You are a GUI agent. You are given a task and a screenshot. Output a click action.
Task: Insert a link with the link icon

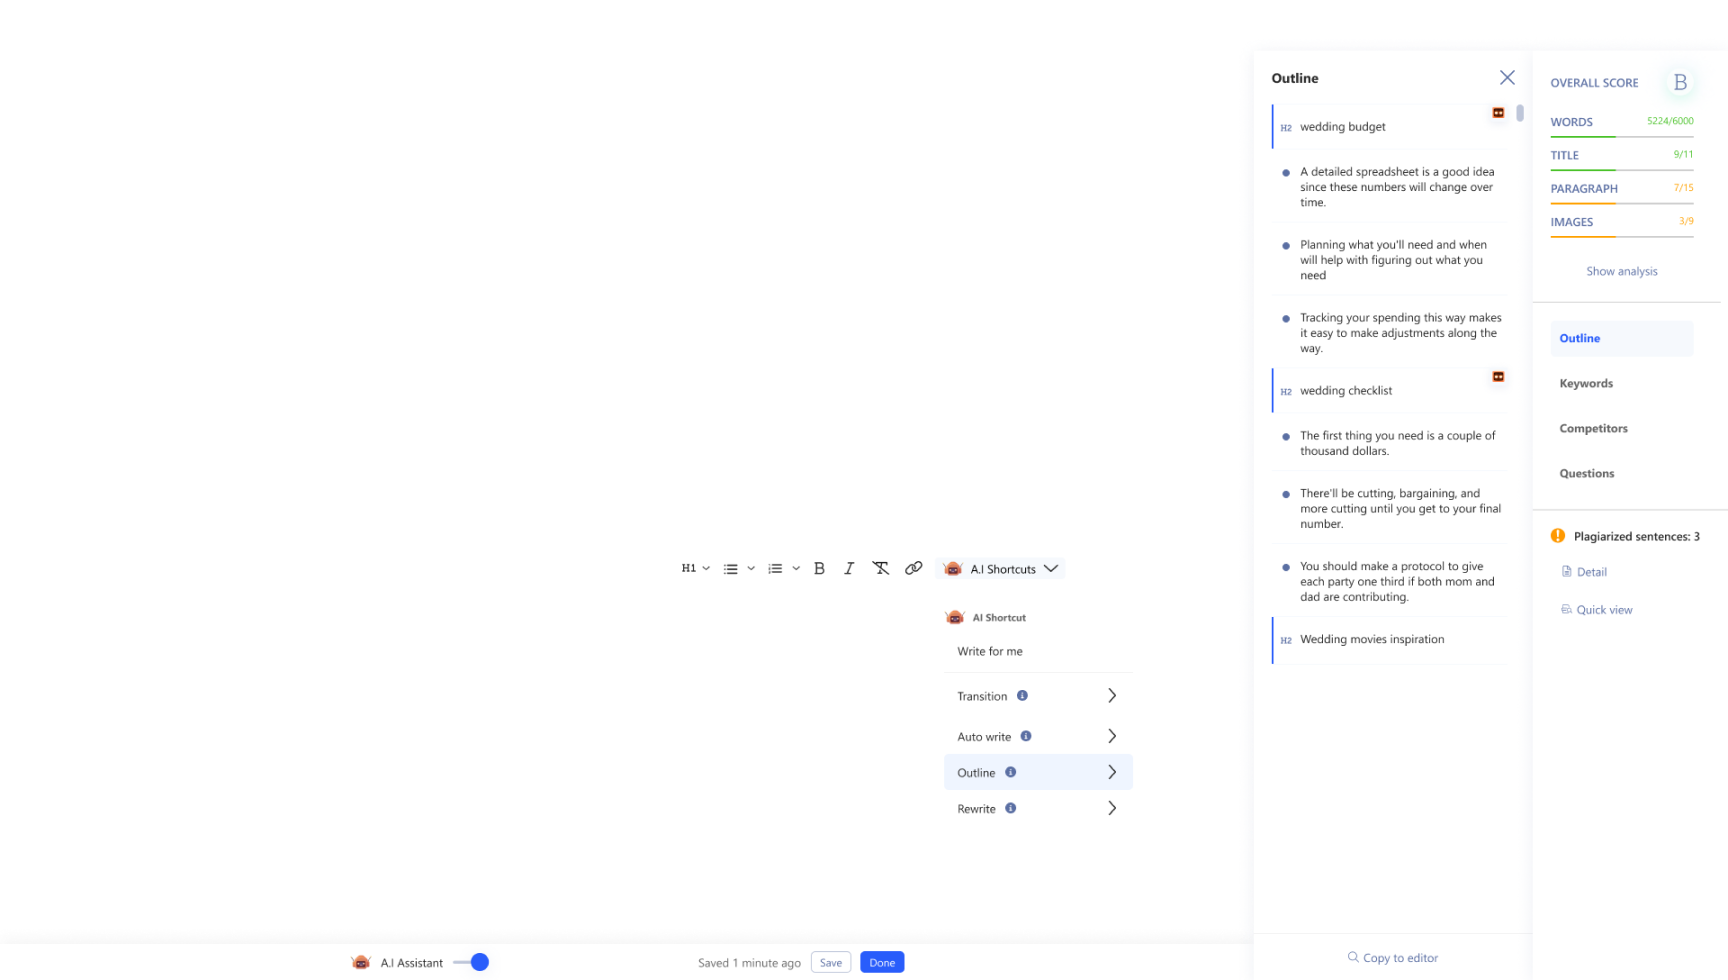(913, 568)
